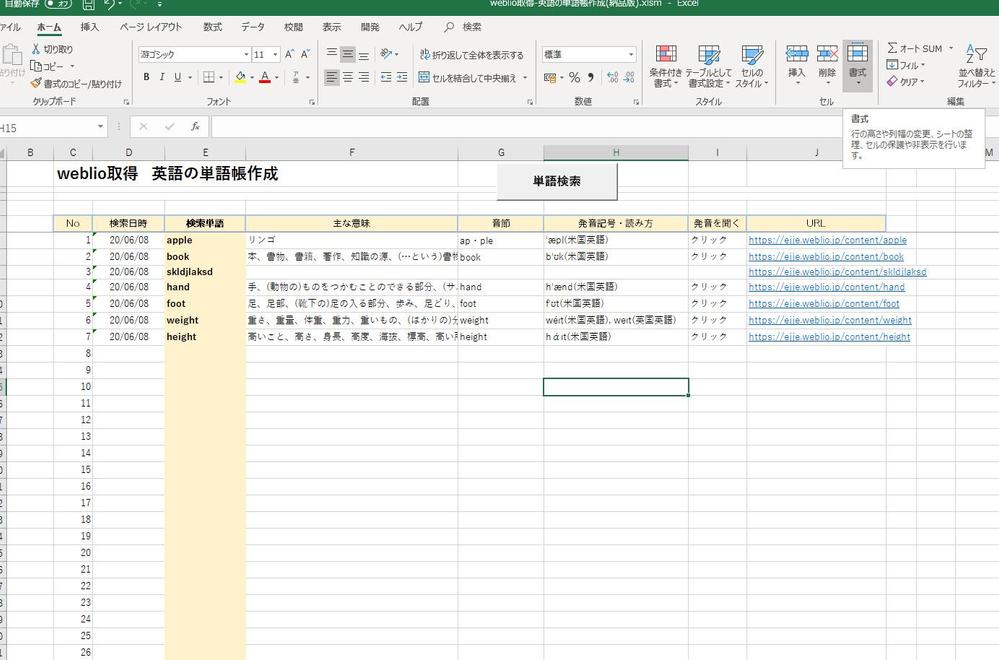Open Sort & Filter (並べ替えとフィルター)
The width and height of the screenshot is (999, 660).
[977, 66]
